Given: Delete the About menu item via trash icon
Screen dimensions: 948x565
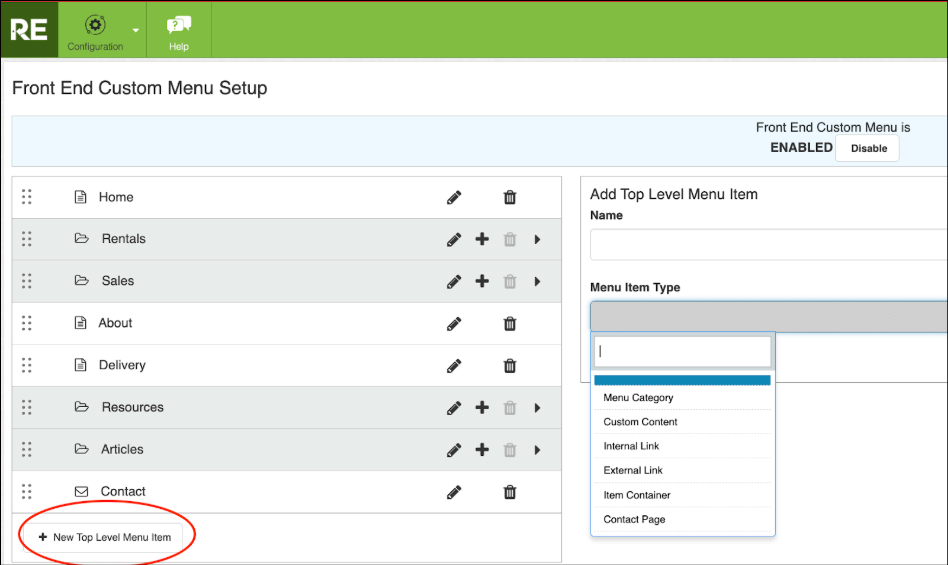Looking at the screenshot, I should point(510,324).
